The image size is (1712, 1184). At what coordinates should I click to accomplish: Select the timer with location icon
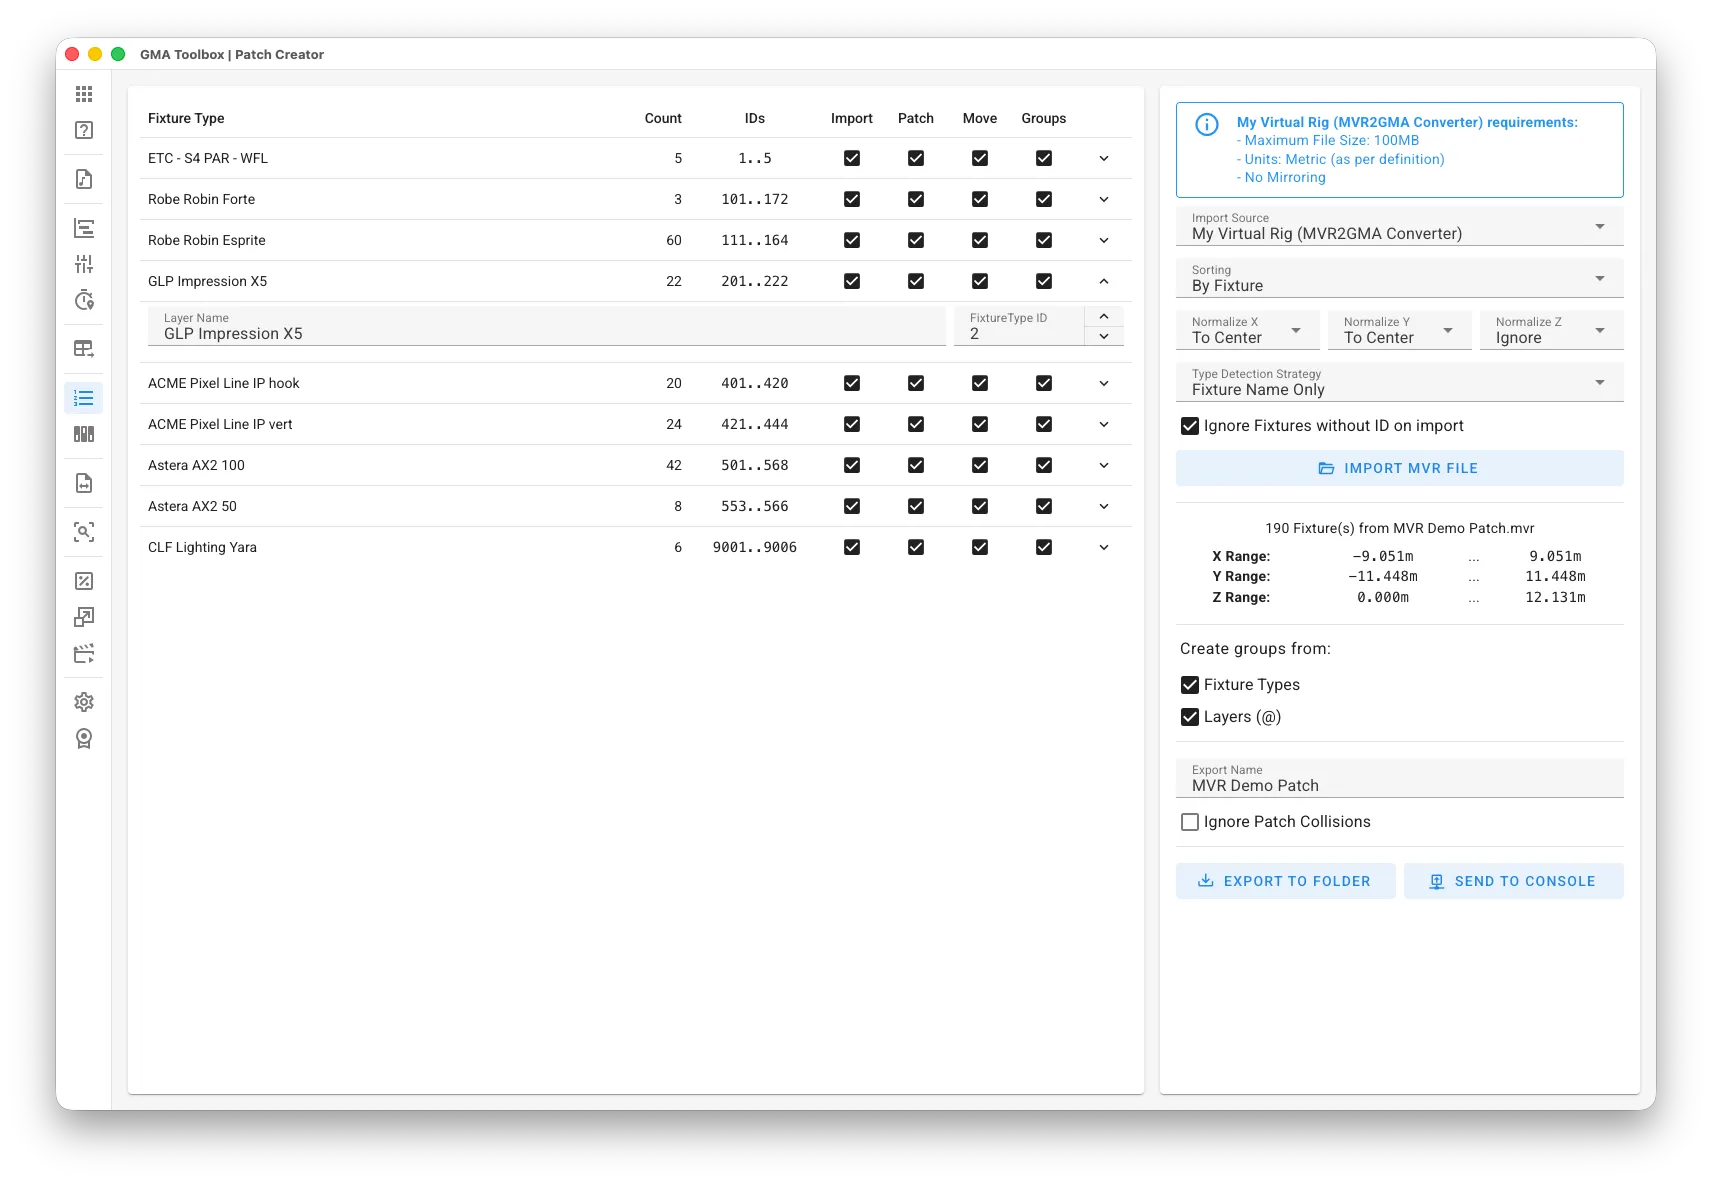[84, 300]
